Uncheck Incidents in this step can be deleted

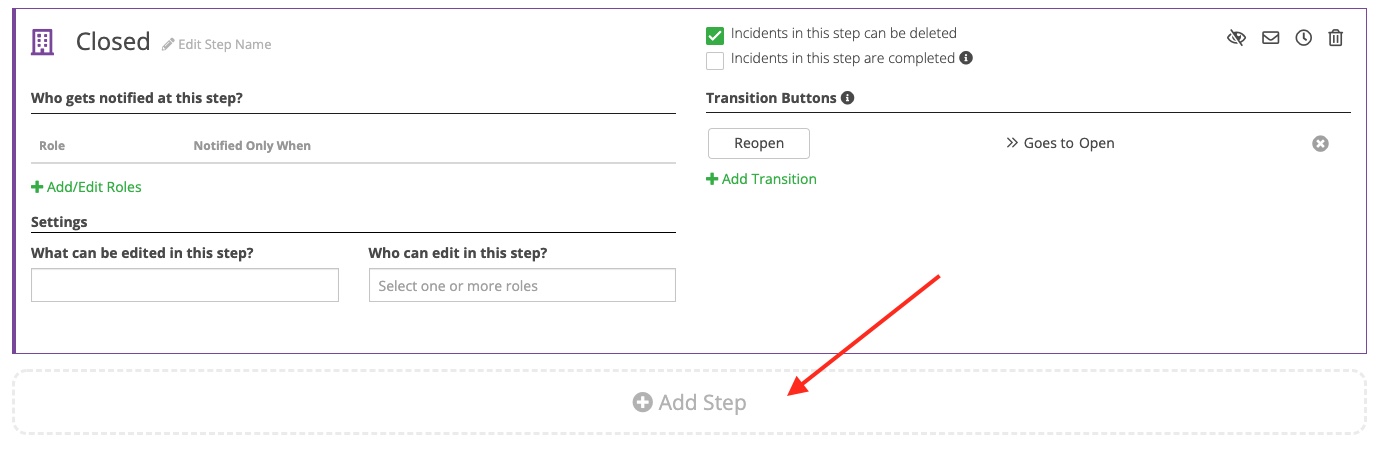(715, 35)
